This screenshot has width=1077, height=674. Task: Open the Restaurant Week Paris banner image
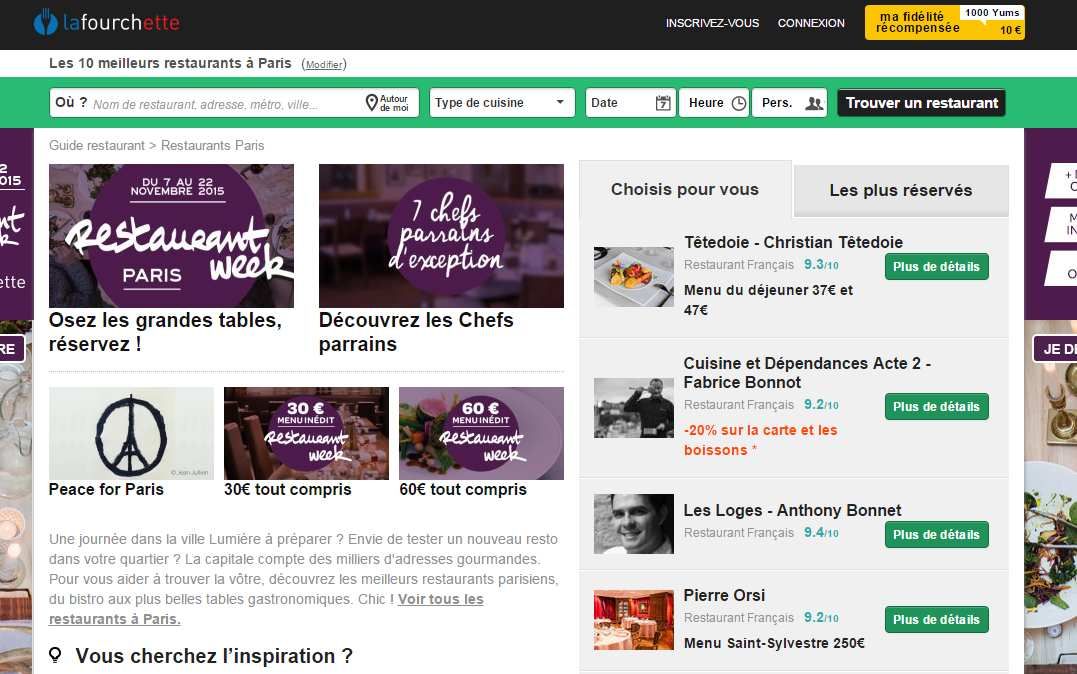(x=171, y=236)
